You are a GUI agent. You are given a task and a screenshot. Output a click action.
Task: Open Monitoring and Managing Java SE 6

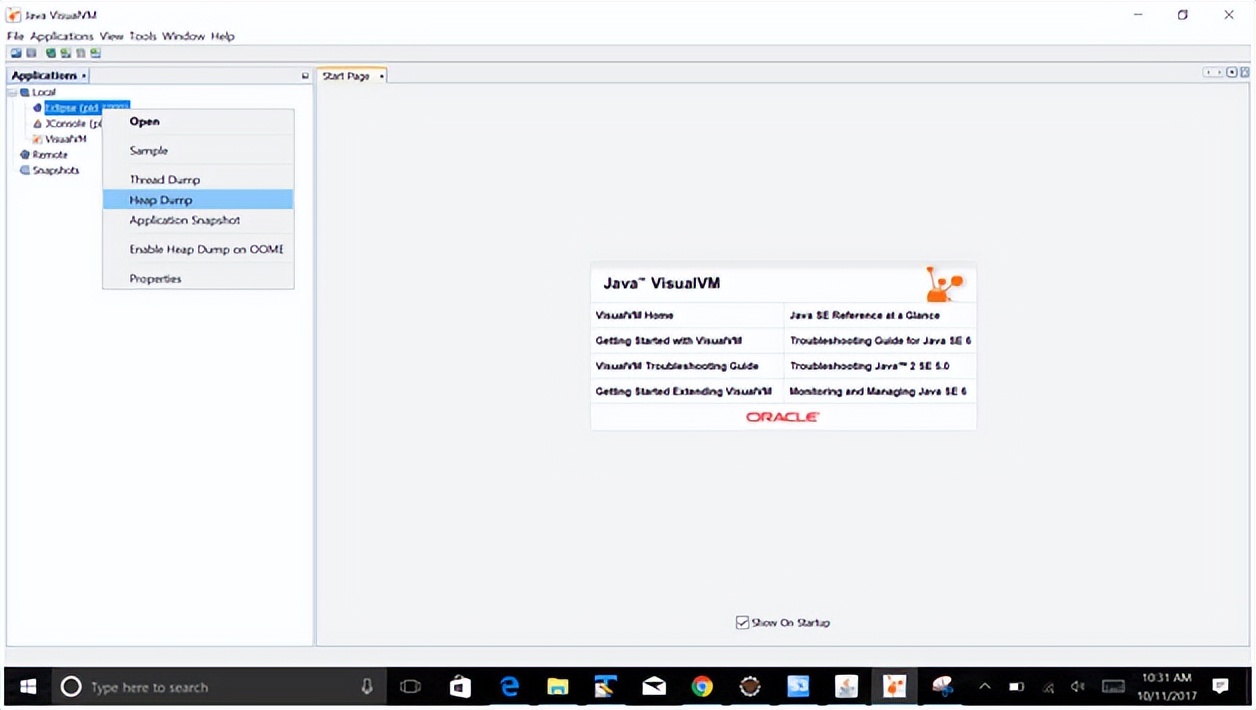(x=878, y=392)
